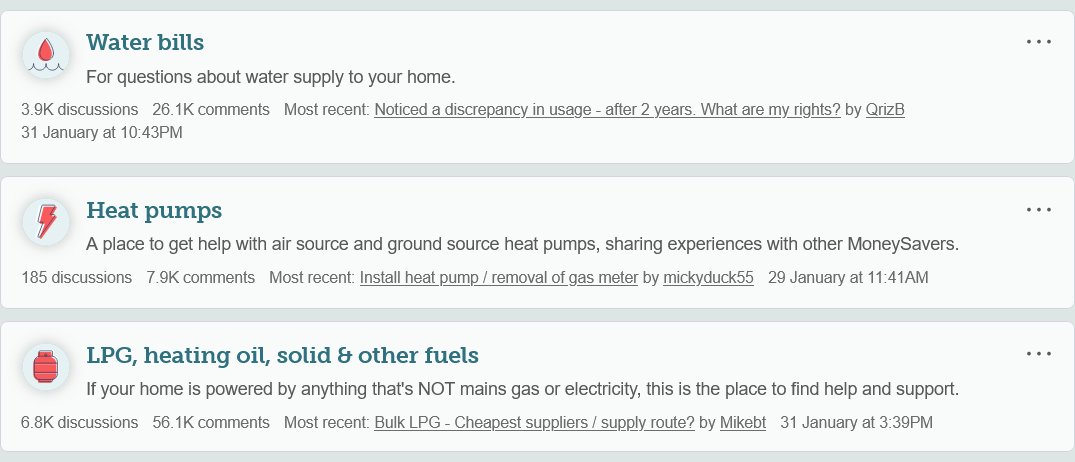Open 'Install heat pump / removal of gas meter' thread
Image resolution: width=1075 pixels, height=462 pixels.
[x=499, y=278]
